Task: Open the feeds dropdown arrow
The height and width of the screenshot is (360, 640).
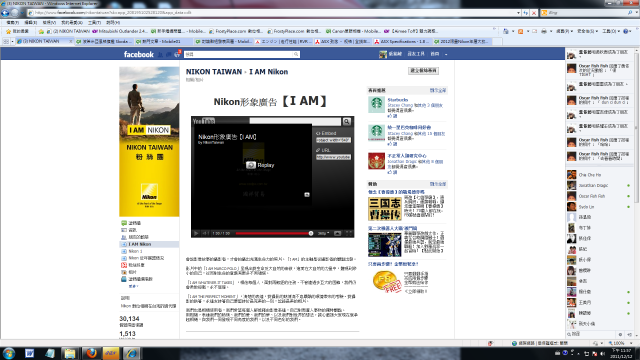Action: pyautogui.click(x=527, y=31)
